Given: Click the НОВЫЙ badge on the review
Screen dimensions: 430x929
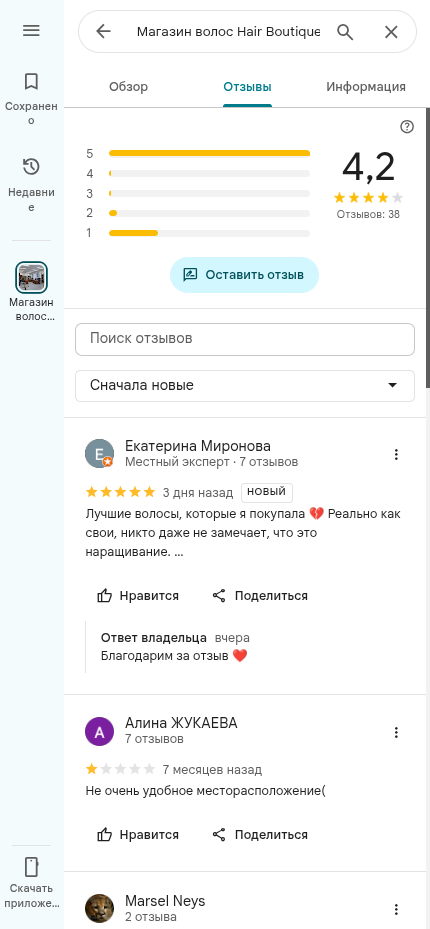Looking at the screenshot, I should pyautogui.click(x=267, y=492).
